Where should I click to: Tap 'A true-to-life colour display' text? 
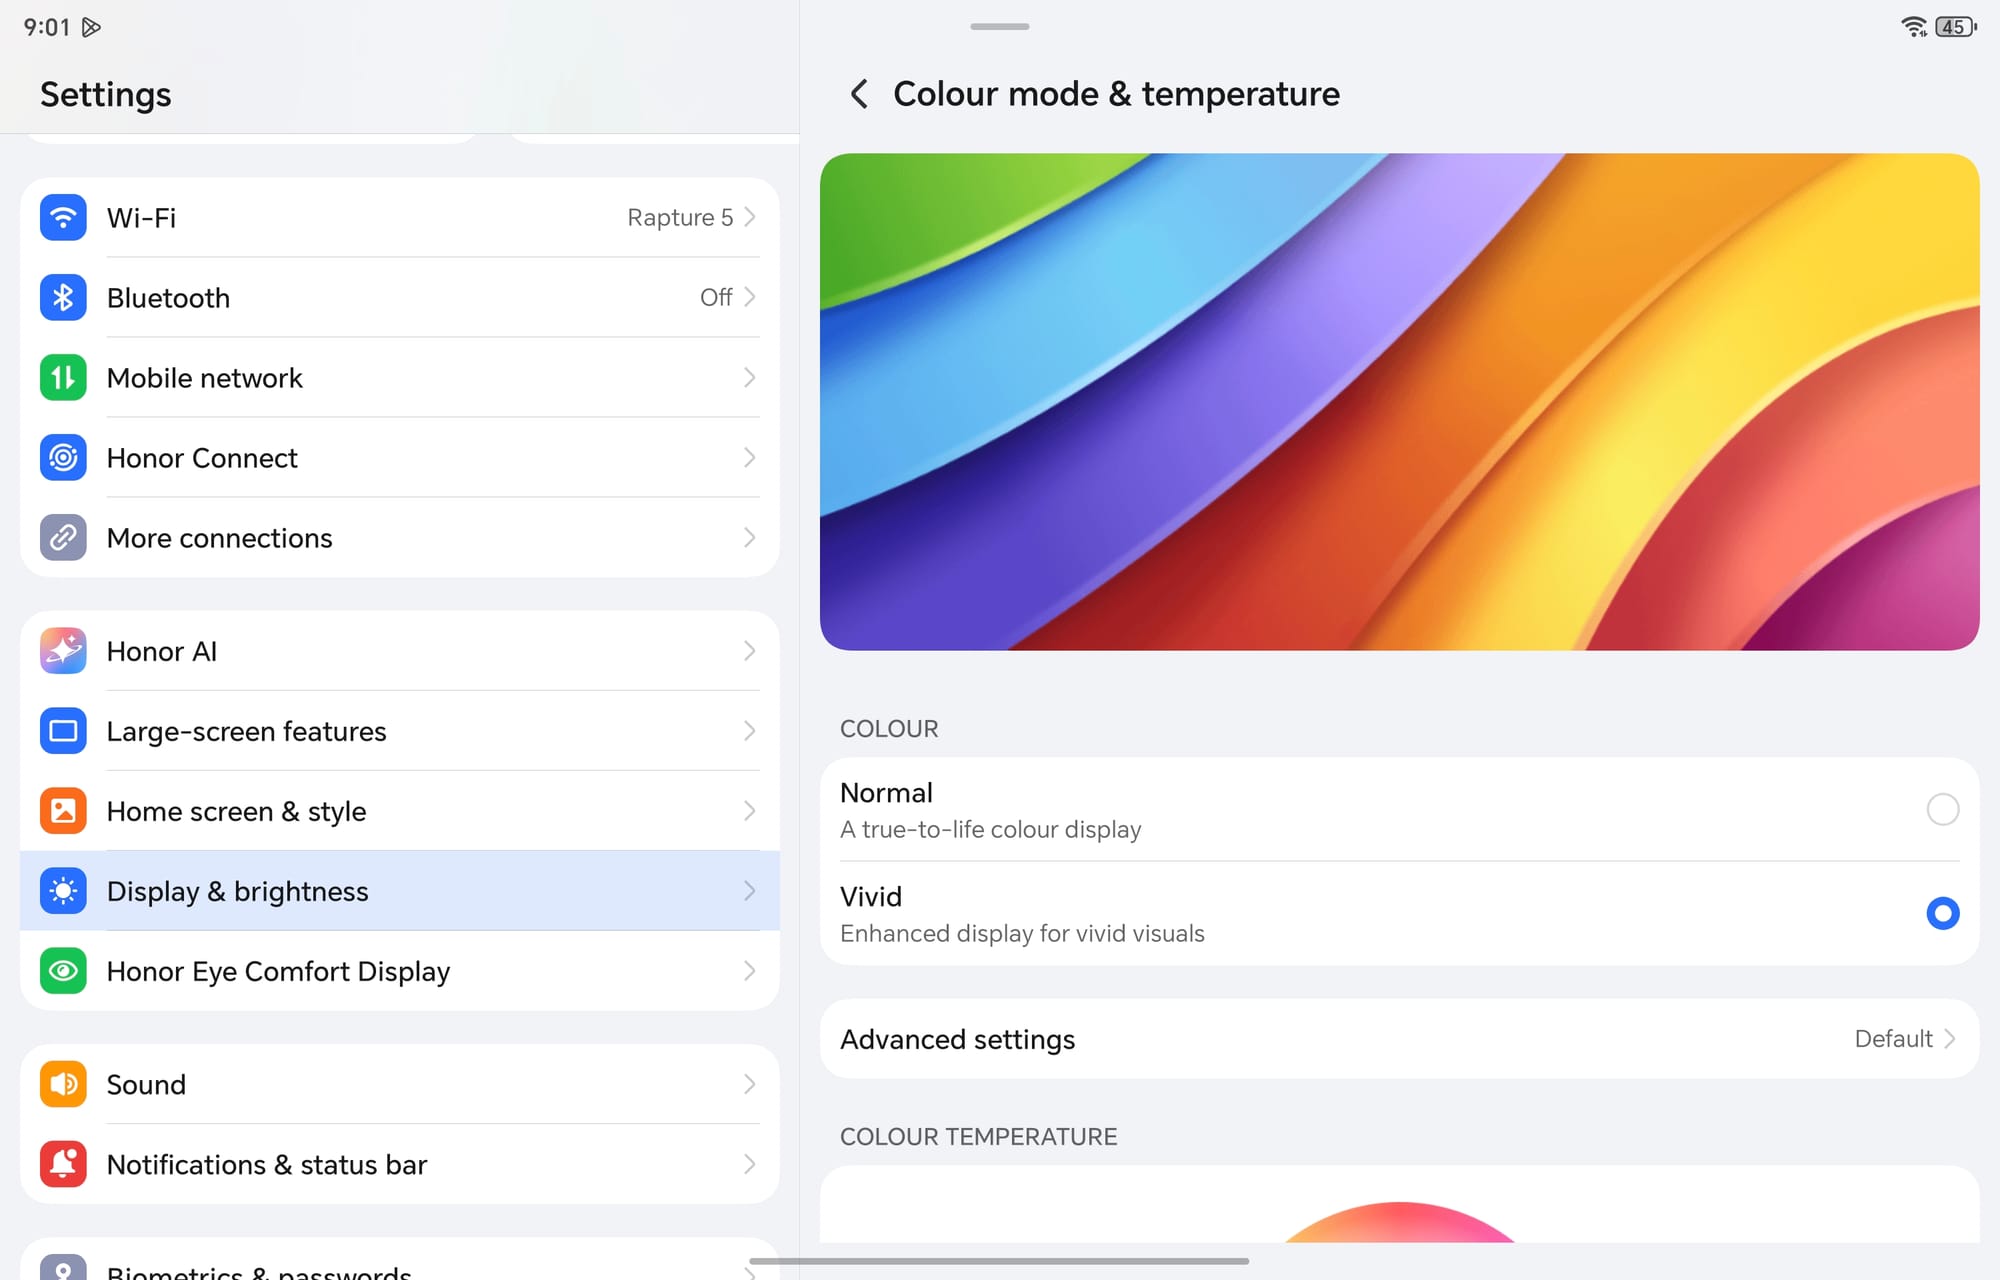pyautogui.click(x=990, y=829)
